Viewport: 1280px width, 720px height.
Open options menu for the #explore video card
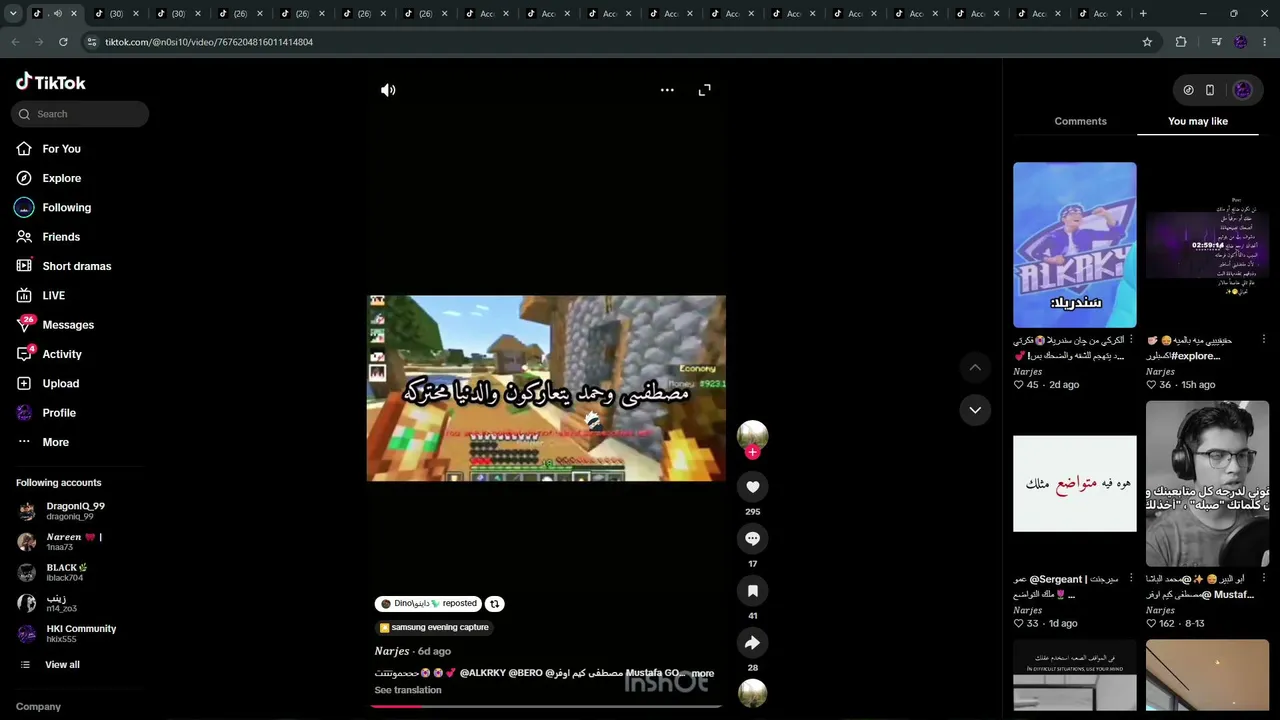pyautogui.click(x=1264, y=341)
